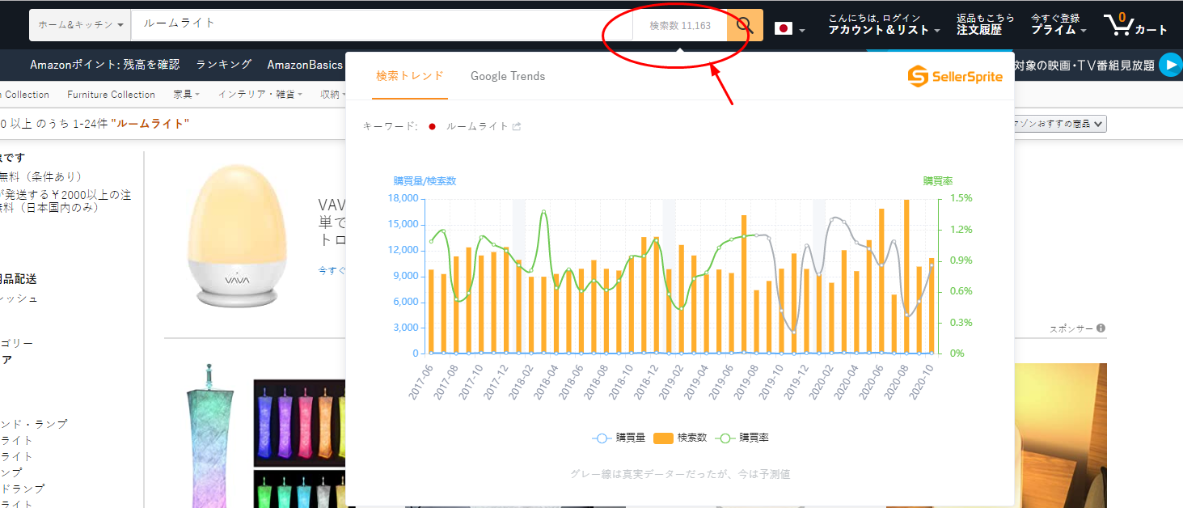Open external link icon beside ルームライト keyword

[517, 127]
